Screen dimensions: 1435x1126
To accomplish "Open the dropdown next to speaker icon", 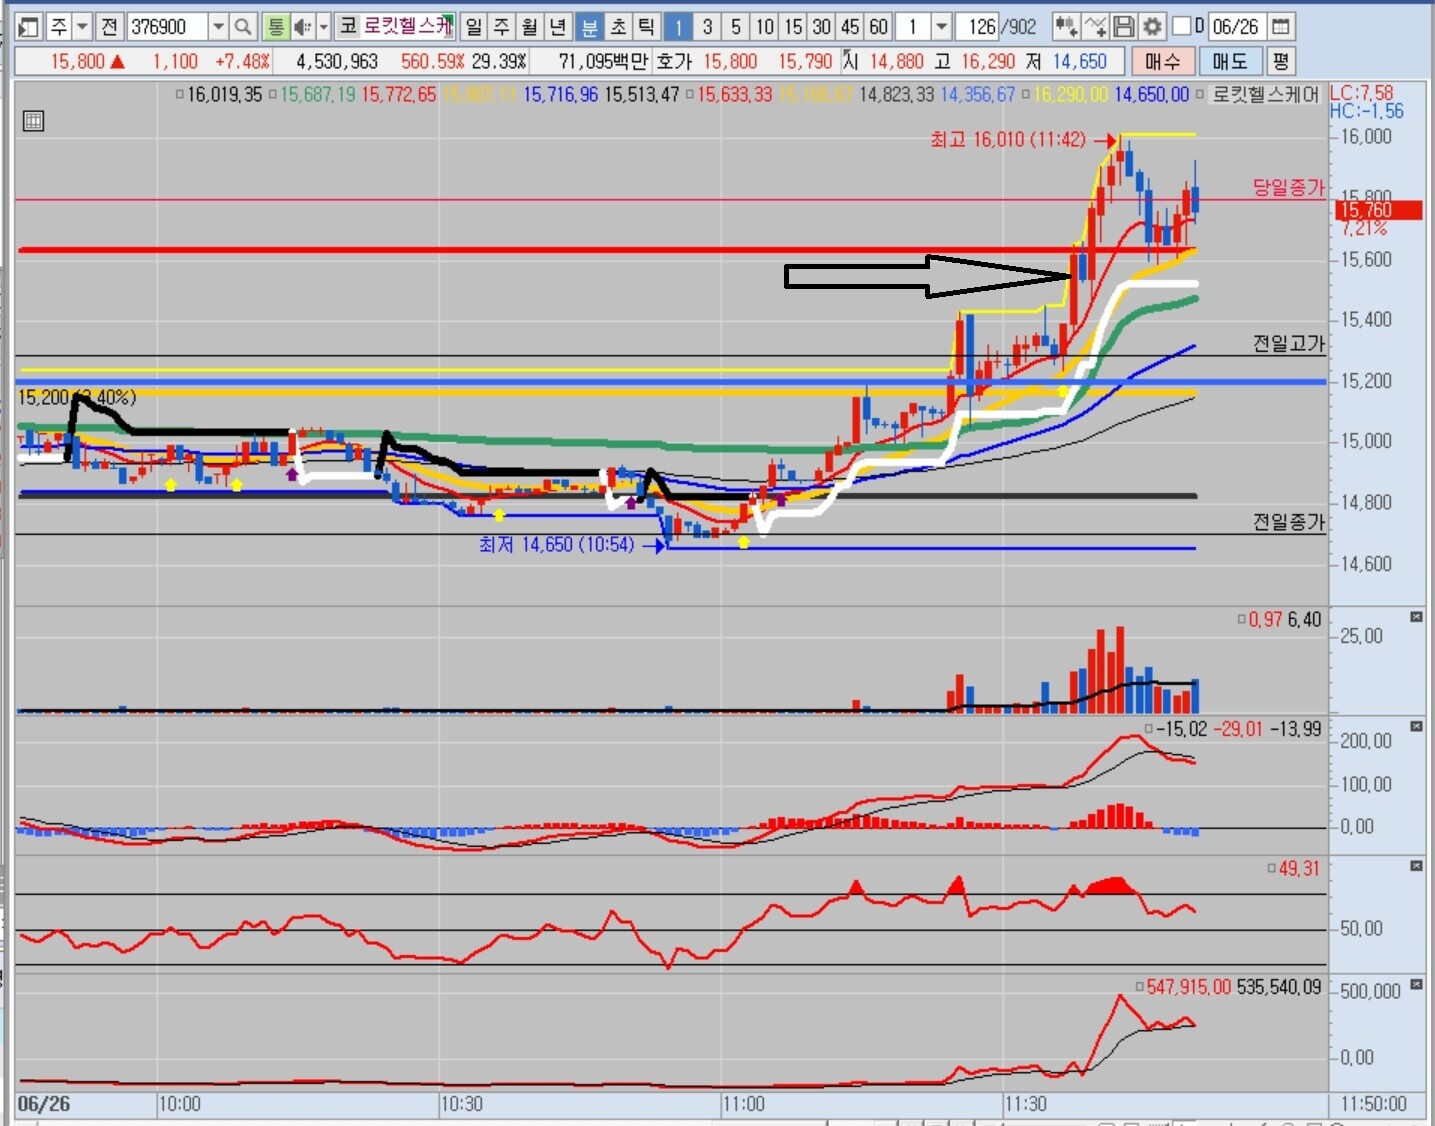I will [x=323, y=27].
